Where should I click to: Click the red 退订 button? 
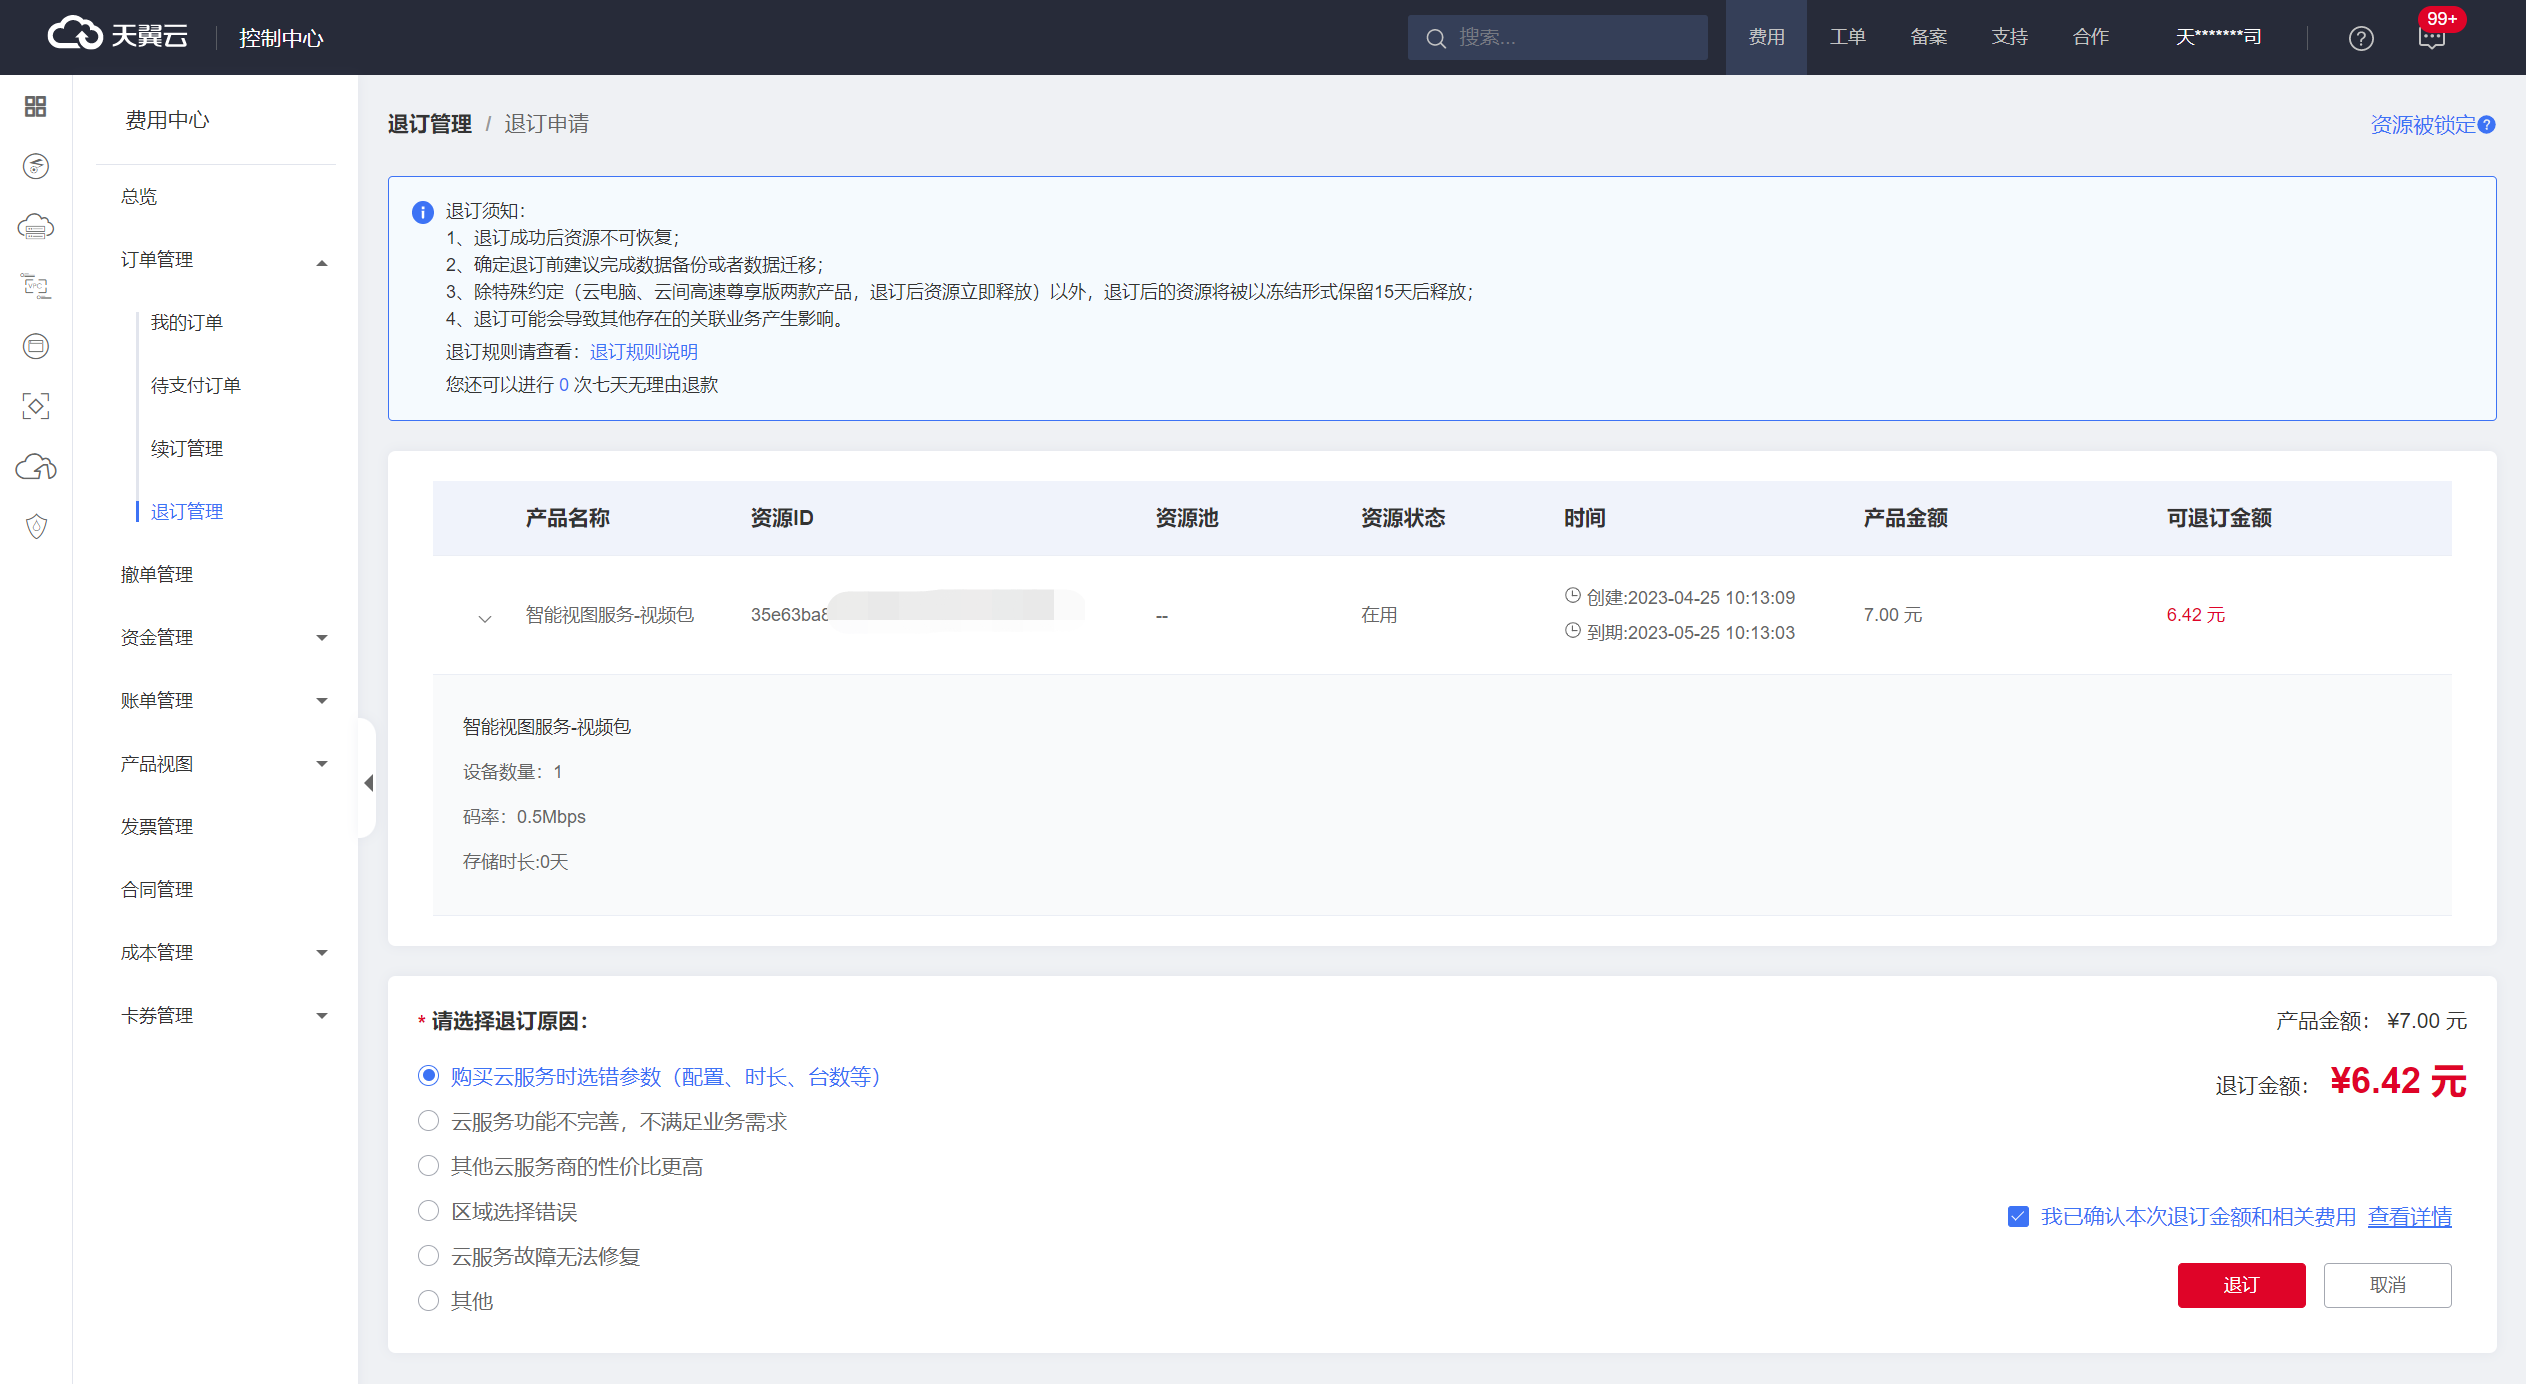tap(2241, 1285)
